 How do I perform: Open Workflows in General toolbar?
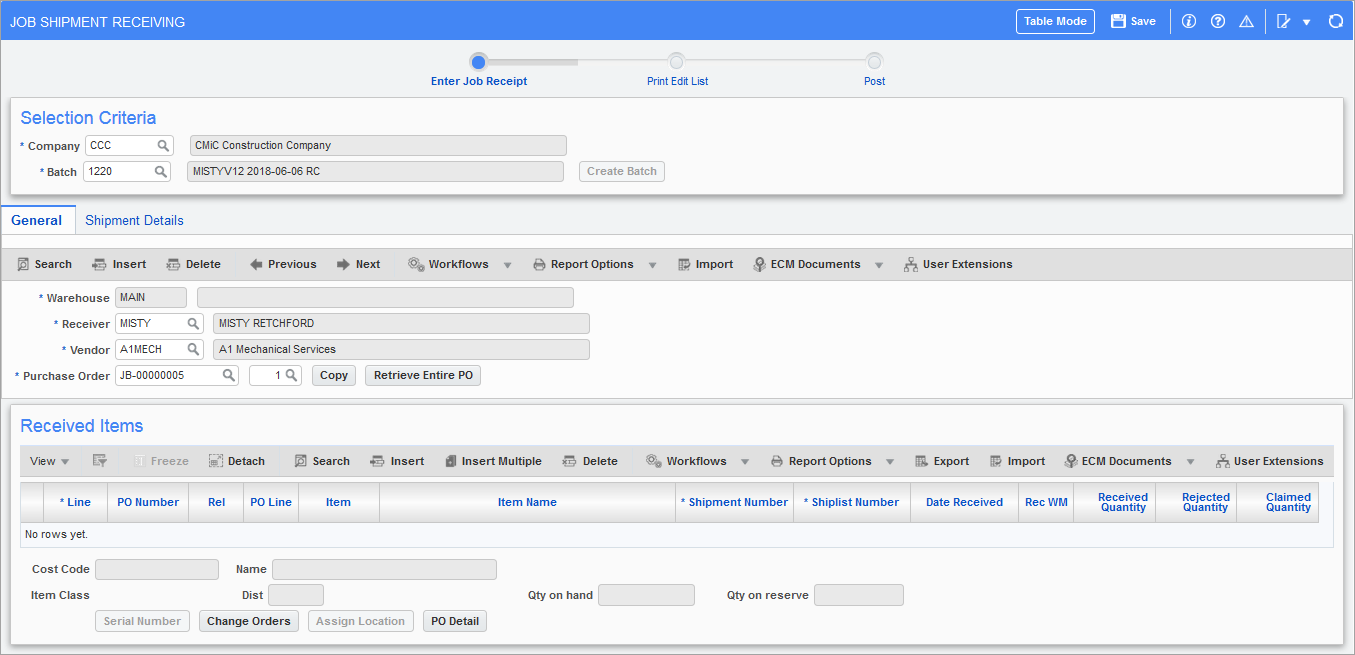click(449, 264)
